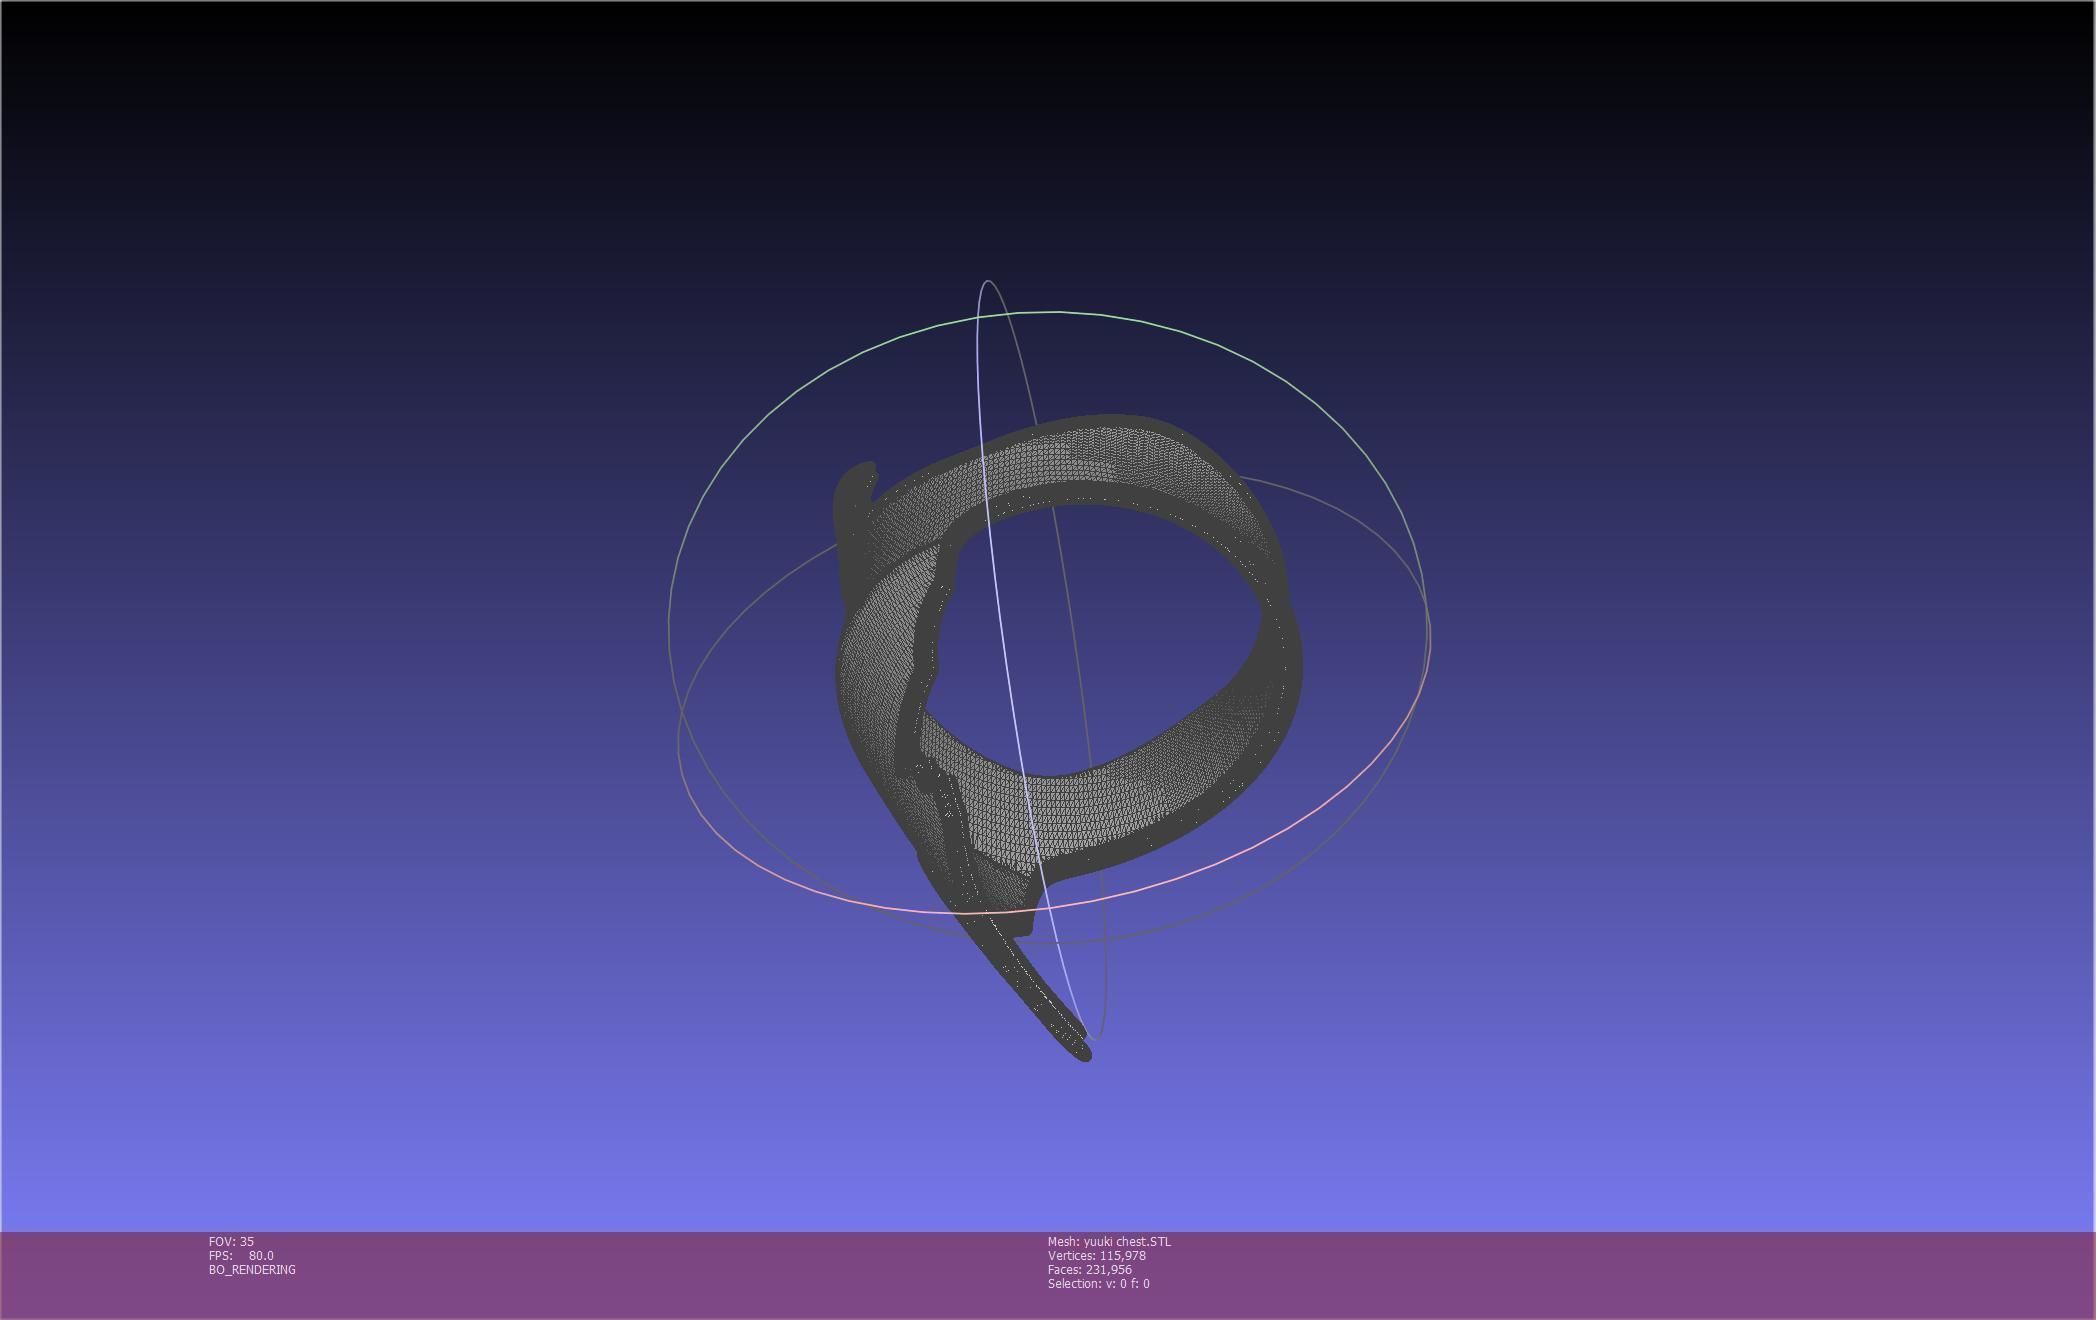Click the BO_RENDERING status label
The height and width of the screenshot is (1320, 2096).
[x=252, y=1269]
